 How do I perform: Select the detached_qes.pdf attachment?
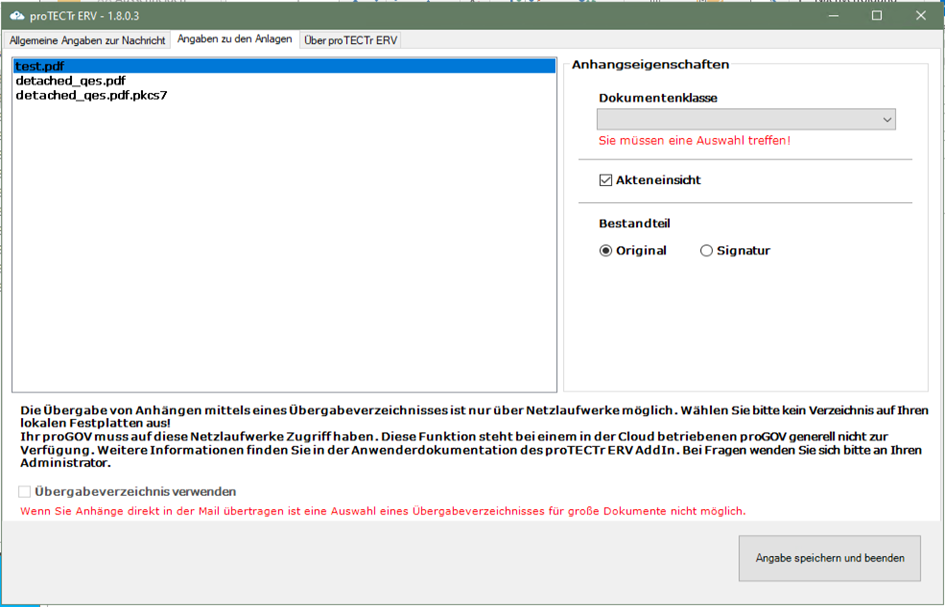click(70, 81)
